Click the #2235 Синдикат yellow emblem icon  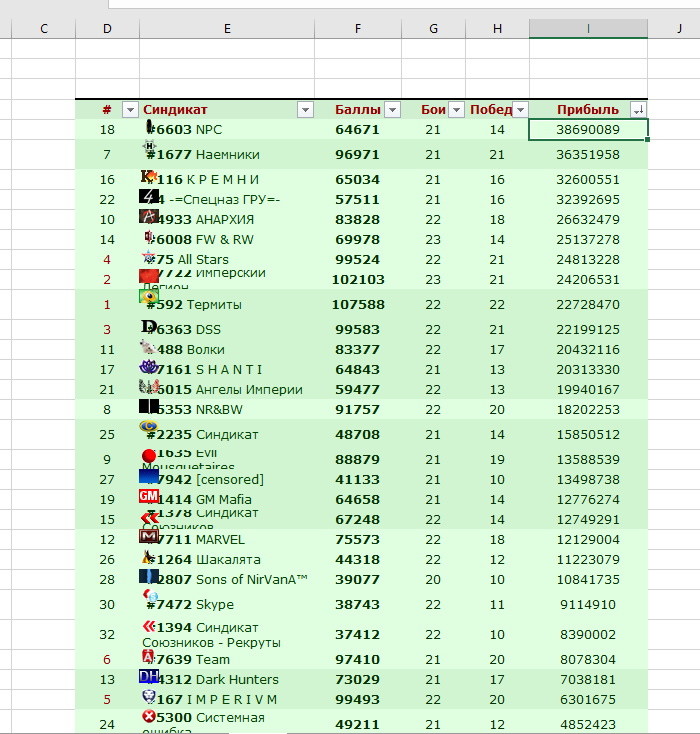click(x=148, y=426)
